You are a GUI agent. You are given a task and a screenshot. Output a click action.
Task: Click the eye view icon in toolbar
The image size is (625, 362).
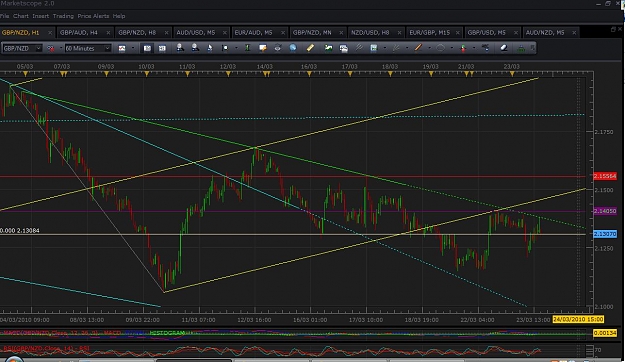click(278, 48)
